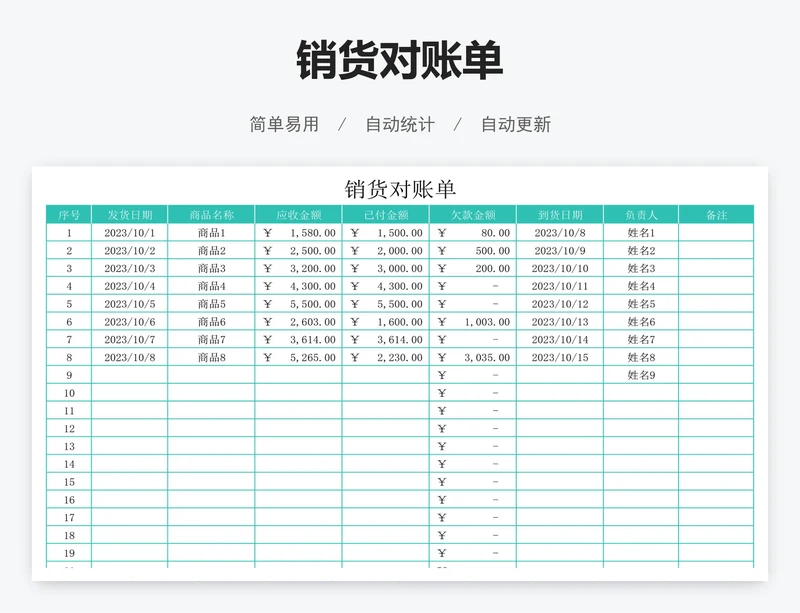The width and height of the screenshot is (800, 613).
Task: Select arrival date 2023/10/10
Action: point(560,268)
